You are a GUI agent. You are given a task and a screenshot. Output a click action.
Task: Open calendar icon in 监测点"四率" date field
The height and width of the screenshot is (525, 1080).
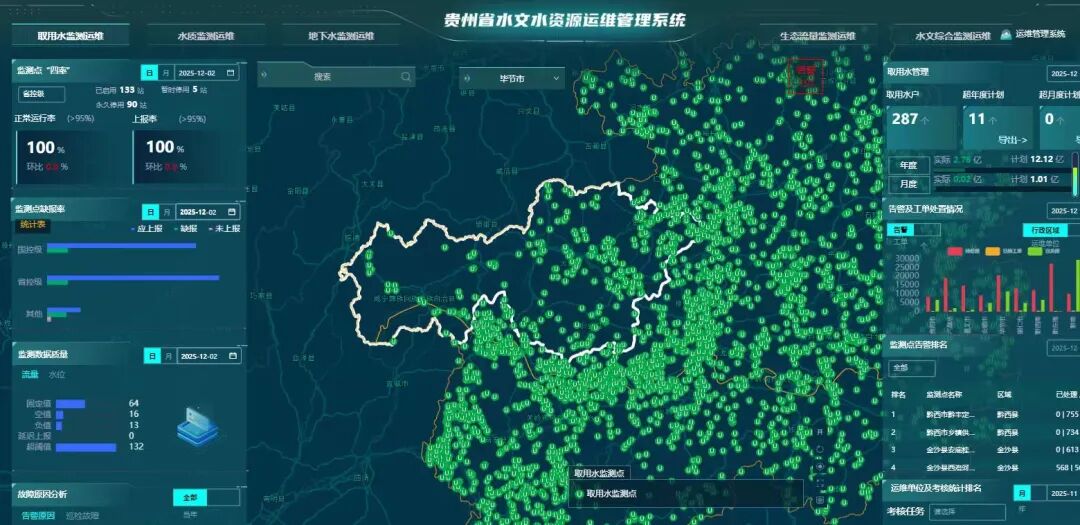pyautogui.click(x=232, y=73)
